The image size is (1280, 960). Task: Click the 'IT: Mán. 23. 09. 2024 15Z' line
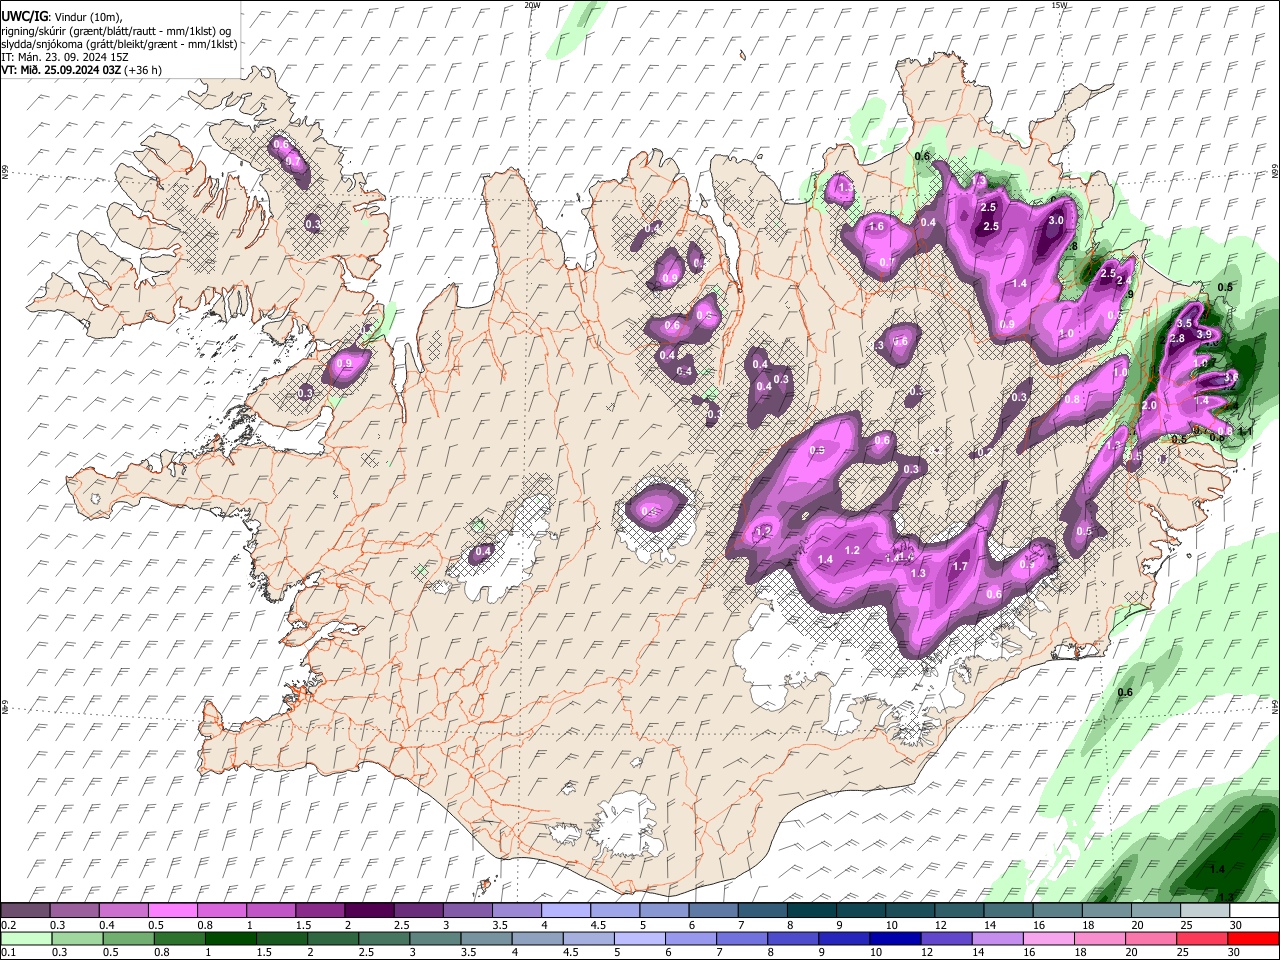click(64, 57)
